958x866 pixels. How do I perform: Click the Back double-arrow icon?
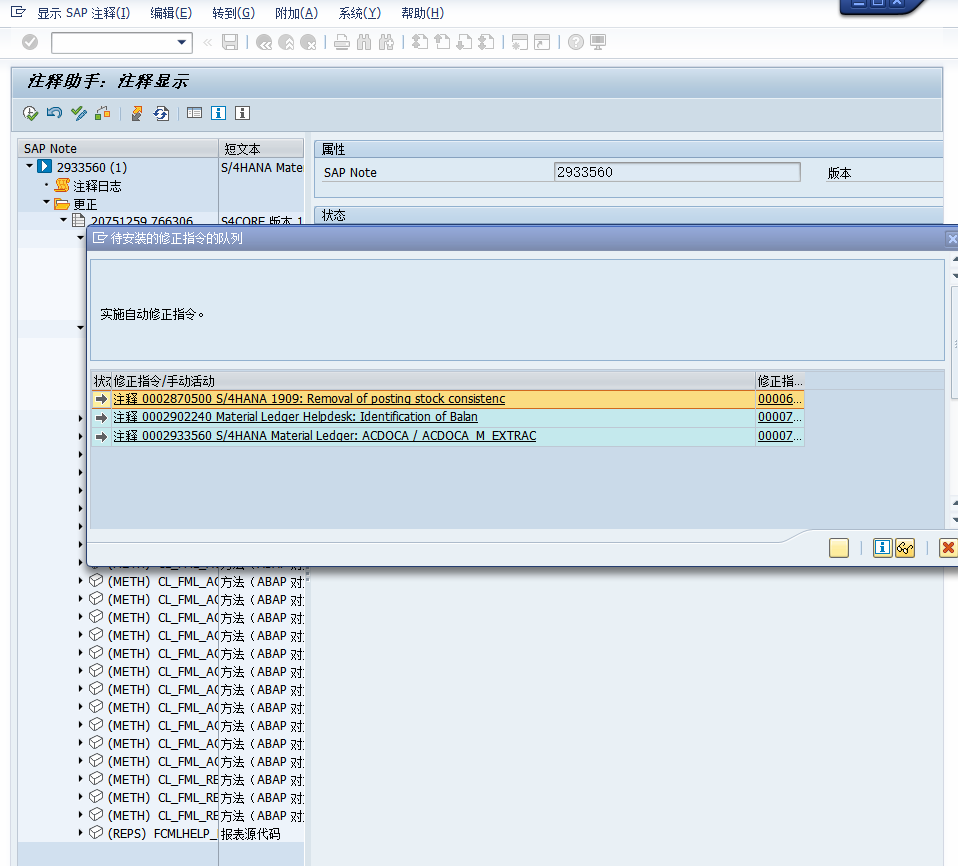264,42
